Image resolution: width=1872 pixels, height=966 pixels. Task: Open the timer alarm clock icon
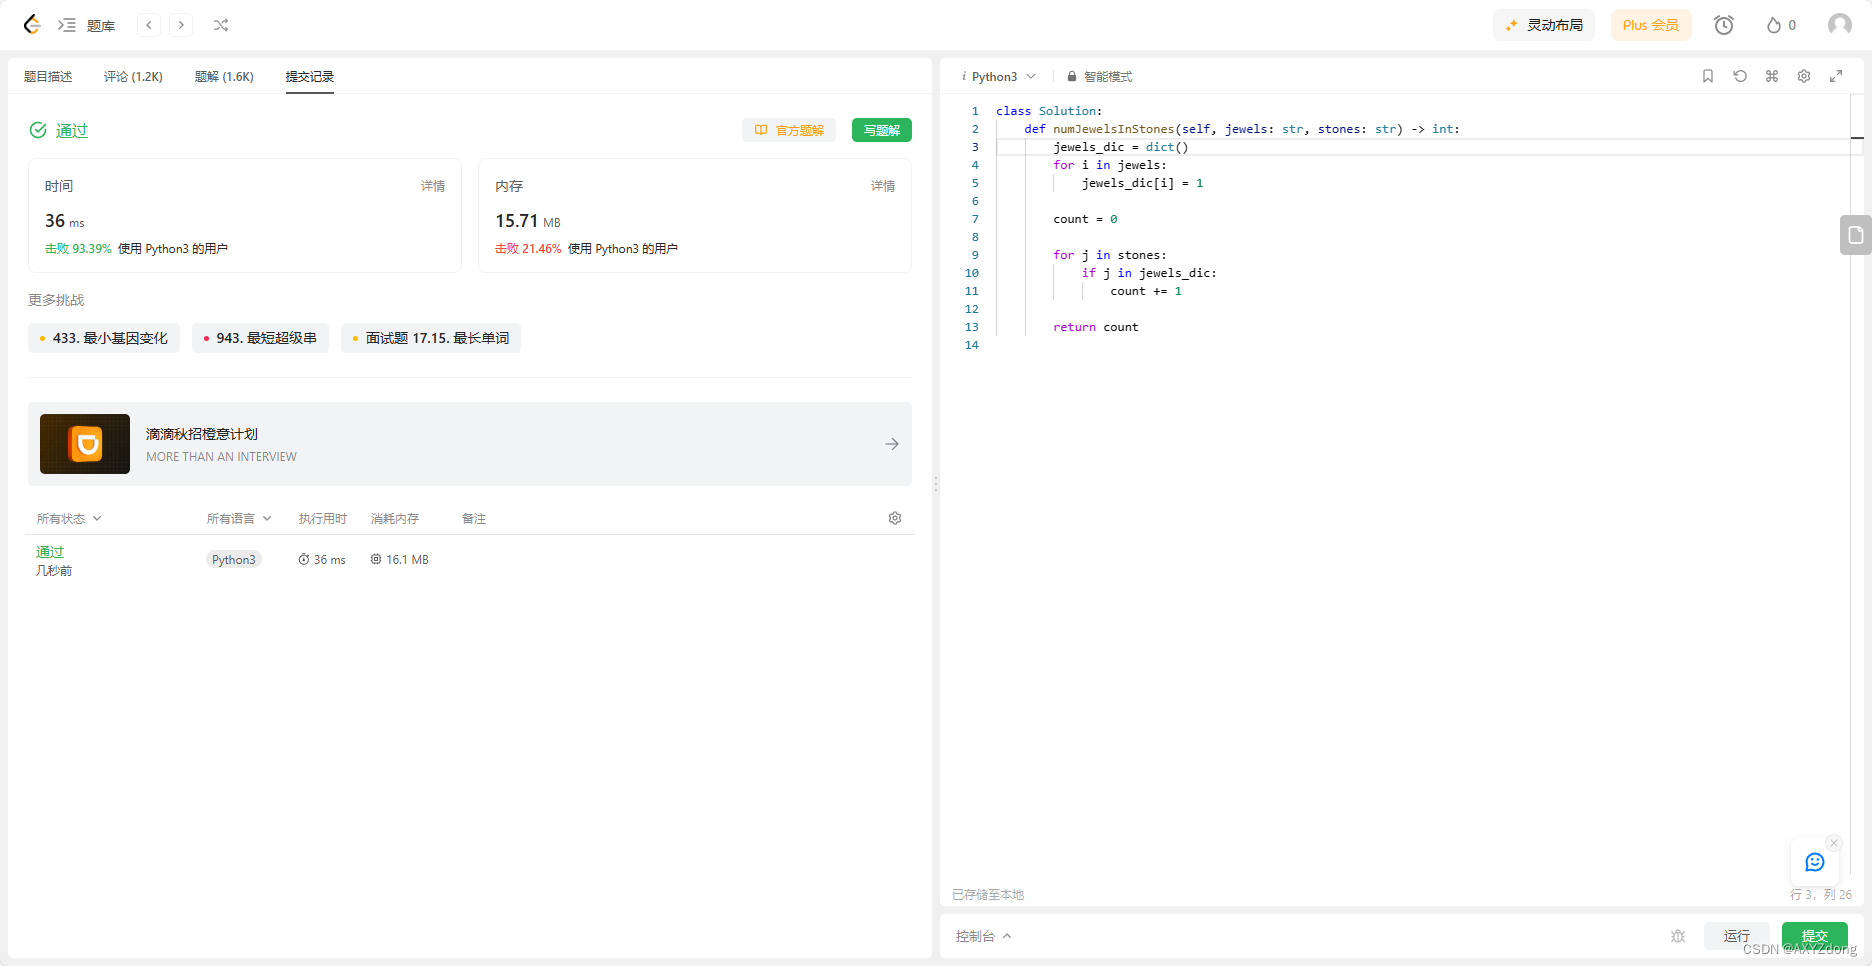[1724, 25]
